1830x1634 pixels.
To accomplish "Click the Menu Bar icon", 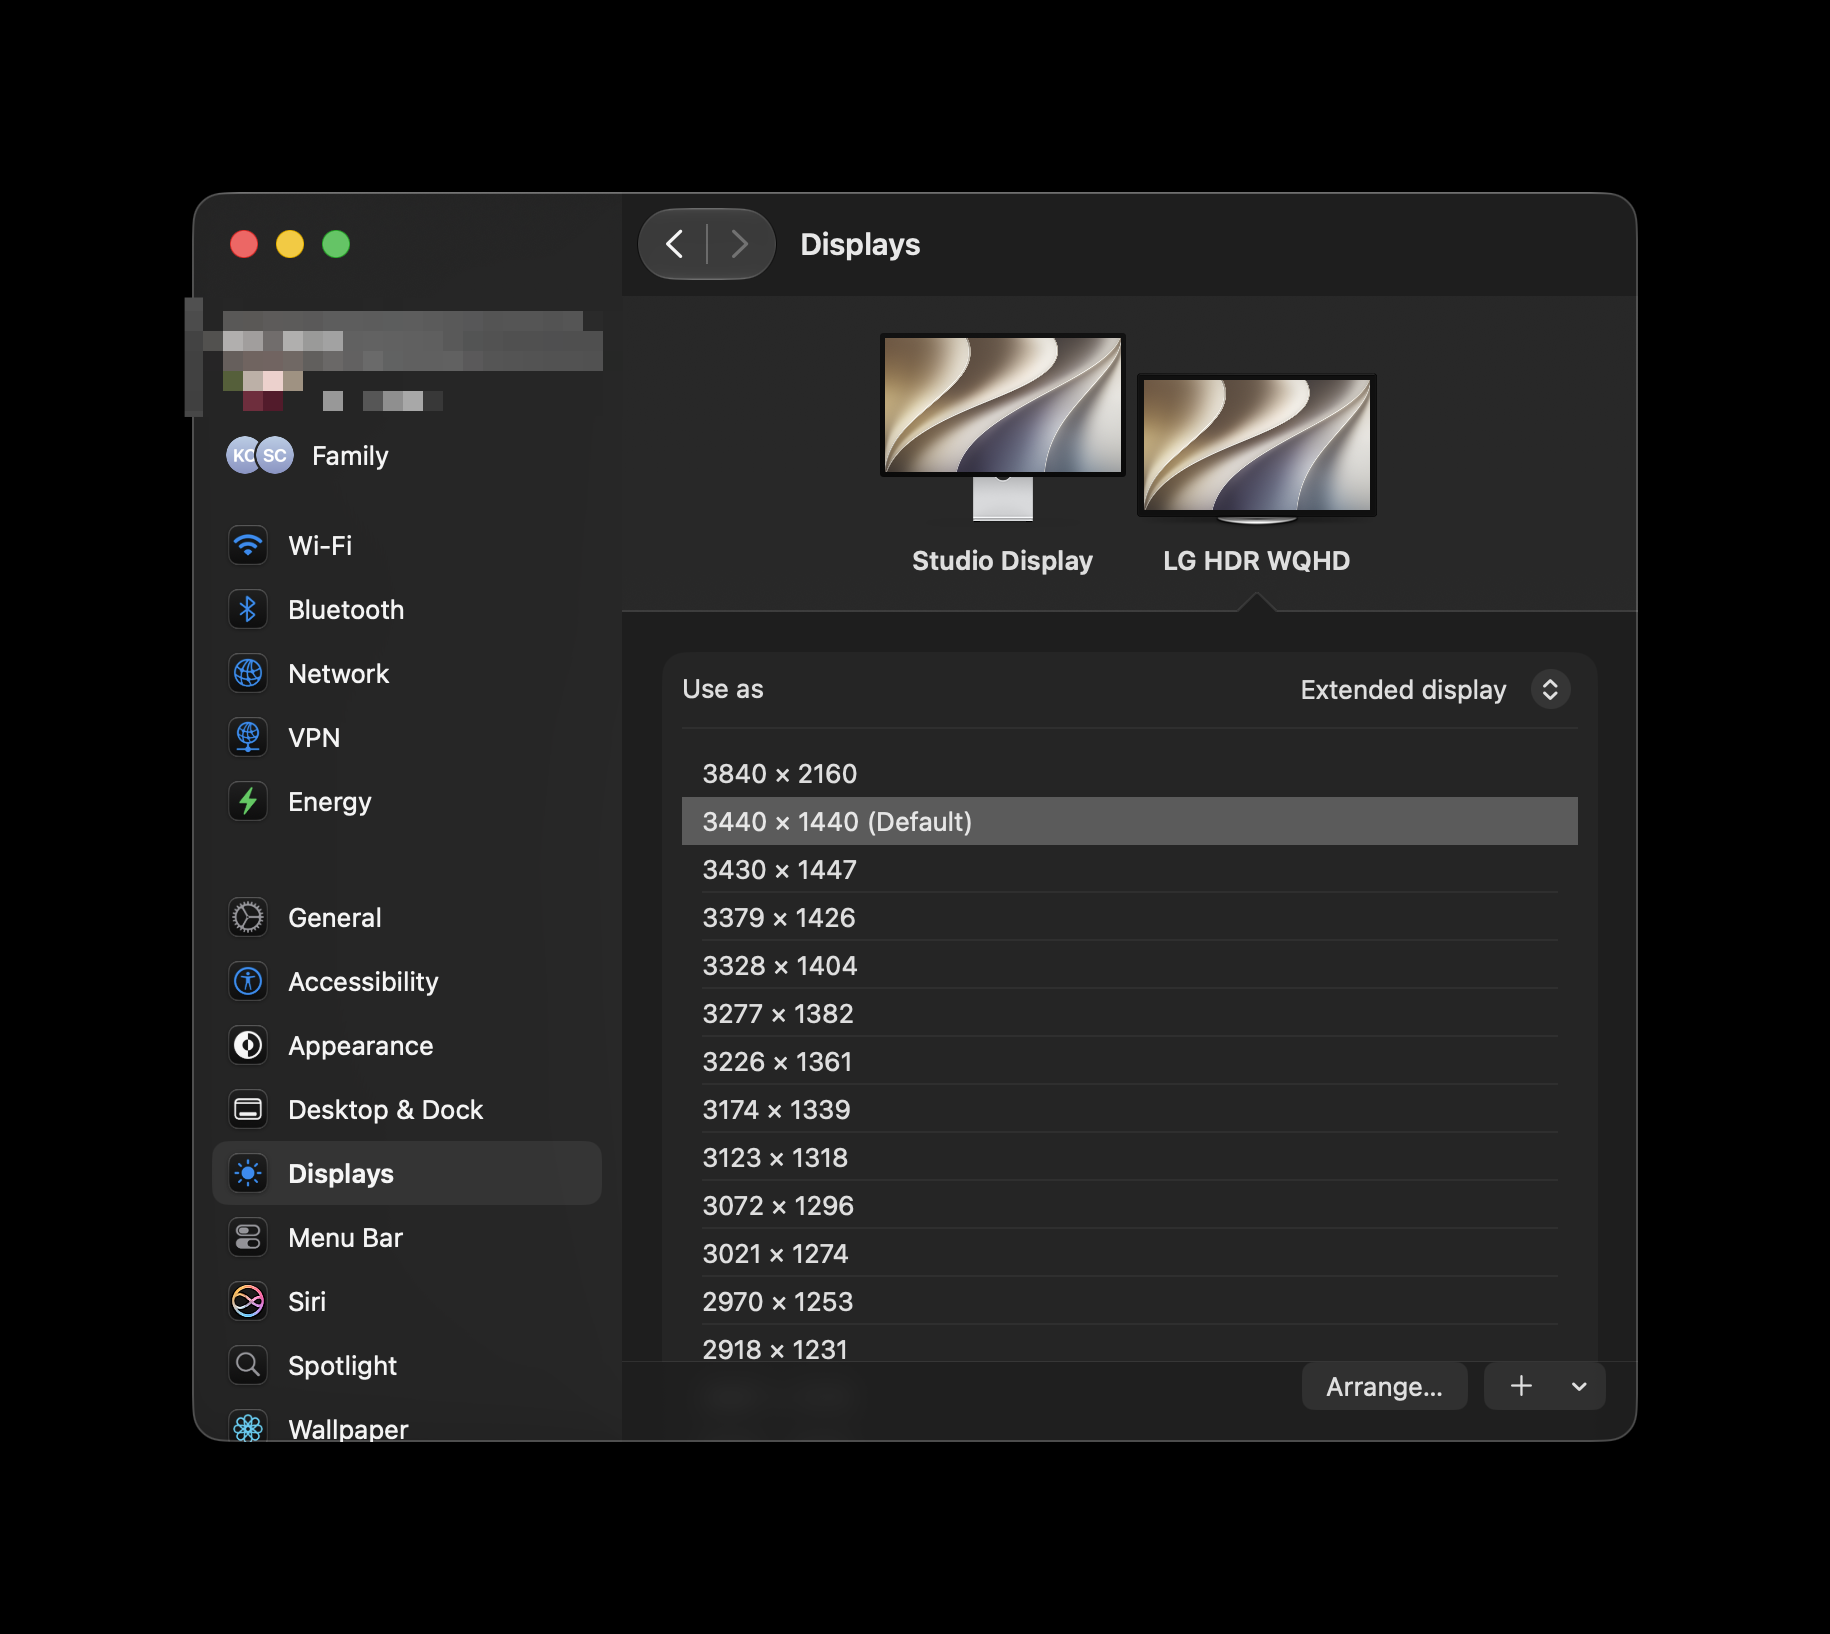I will pyautogui.click(x=248, y=1238).
